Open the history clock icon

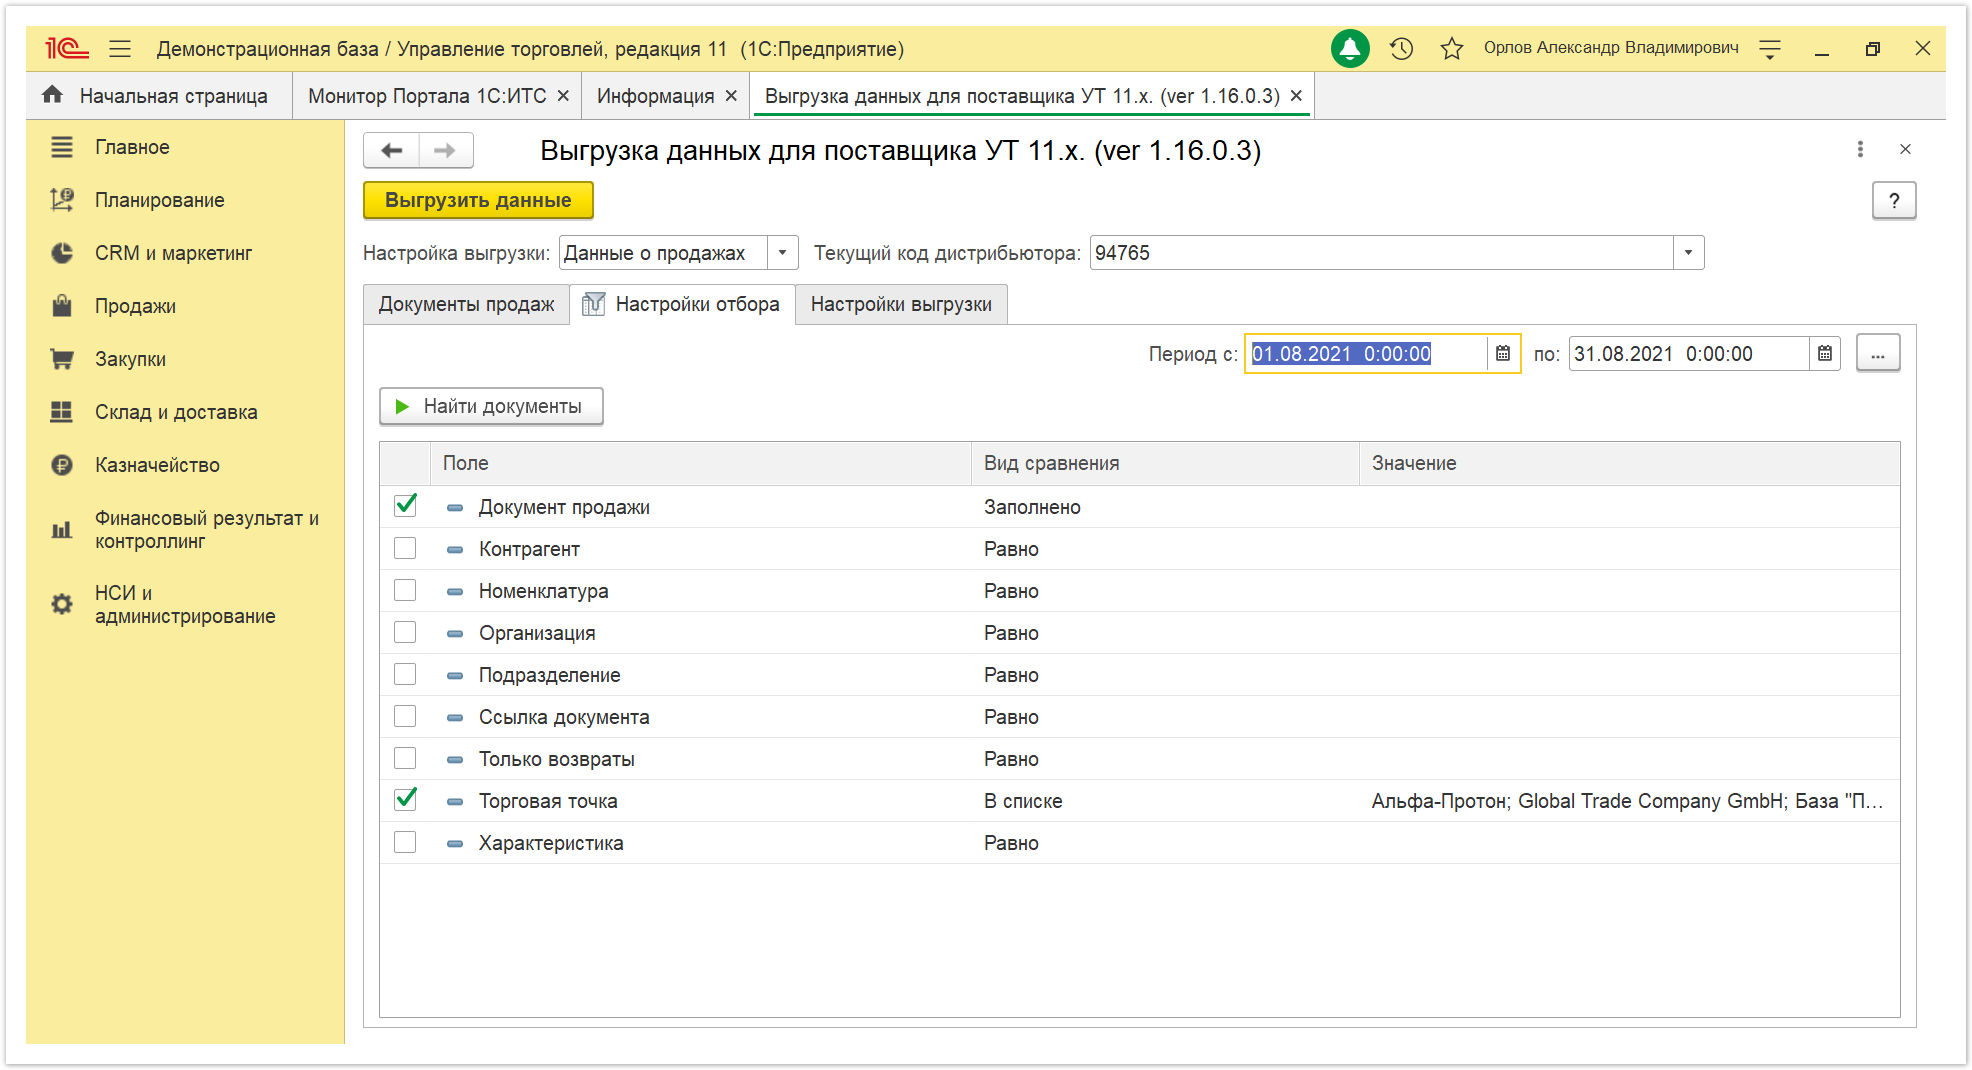pyautogui.click(x=1401, y=48)
